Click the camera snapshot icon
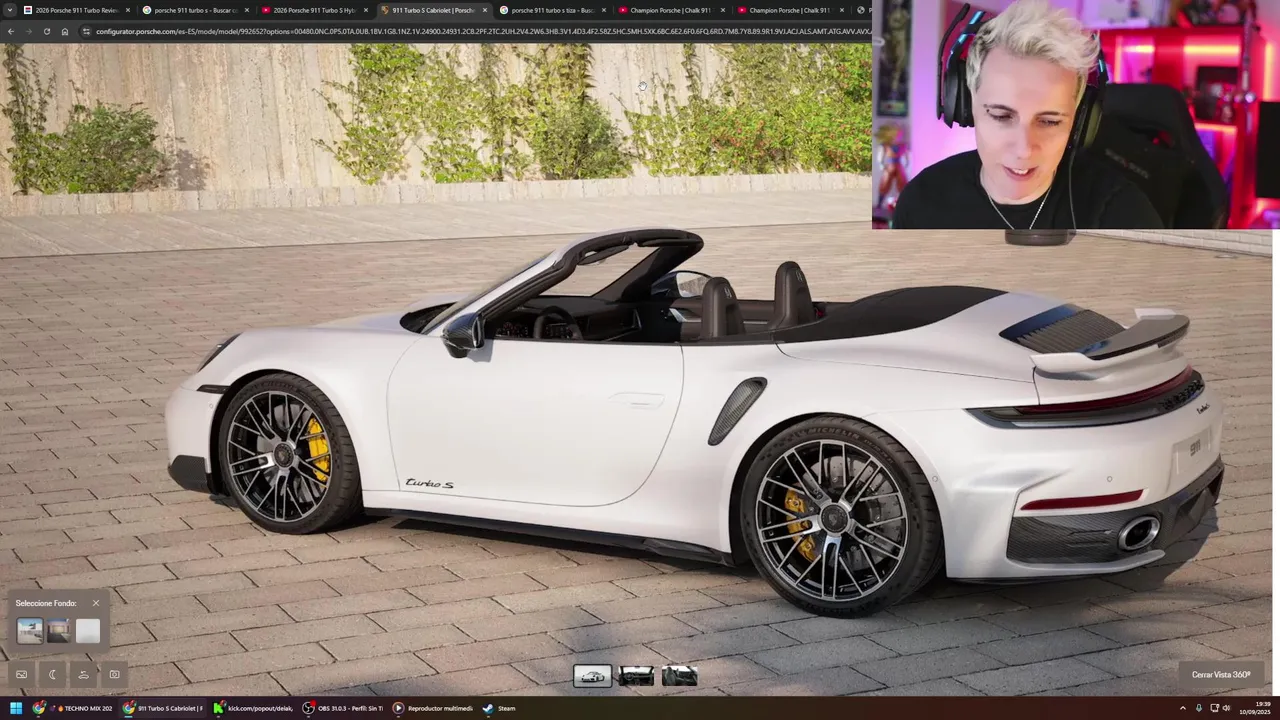The height and width of the screenshot is (720, 1280). (x=114, y=674)
